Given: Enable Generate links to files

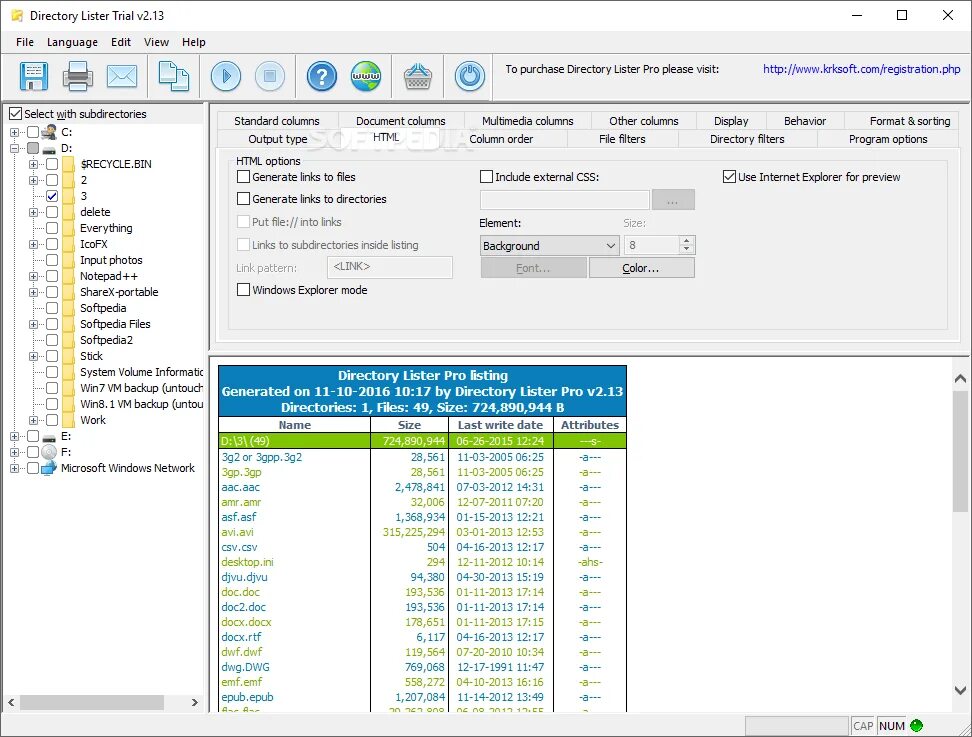Looking at the screenshot, I should tap(244, 177).
